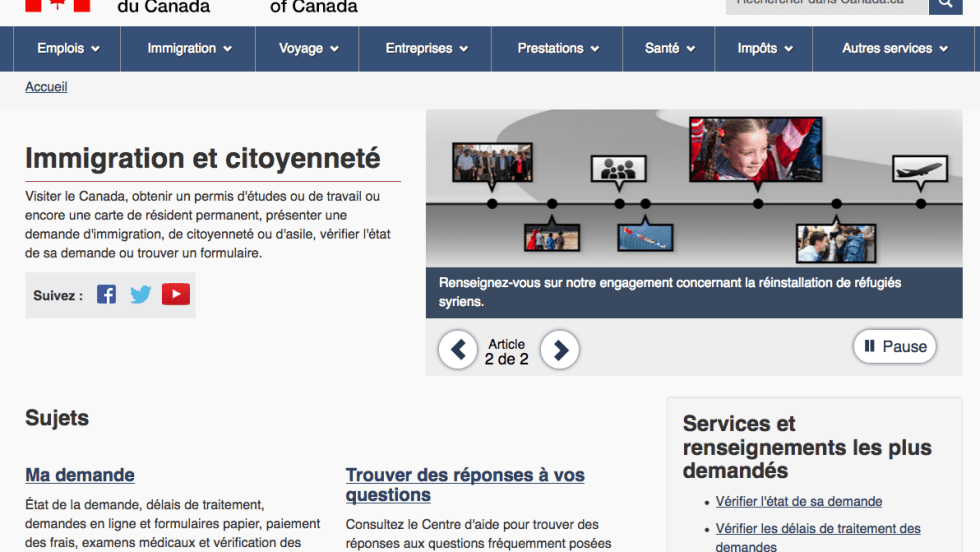Open the Prestations menu
The height and width of the screenshot is (552, 980).
tap(558, 48)
